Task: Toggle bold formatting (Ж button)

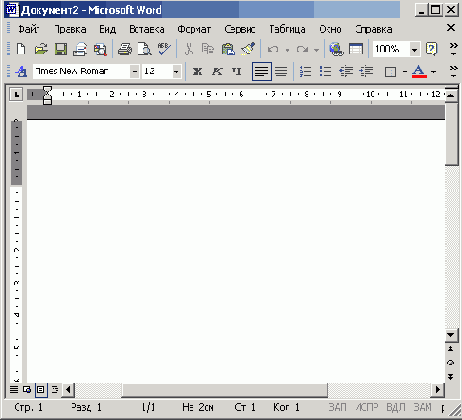Action: (197, 71)
